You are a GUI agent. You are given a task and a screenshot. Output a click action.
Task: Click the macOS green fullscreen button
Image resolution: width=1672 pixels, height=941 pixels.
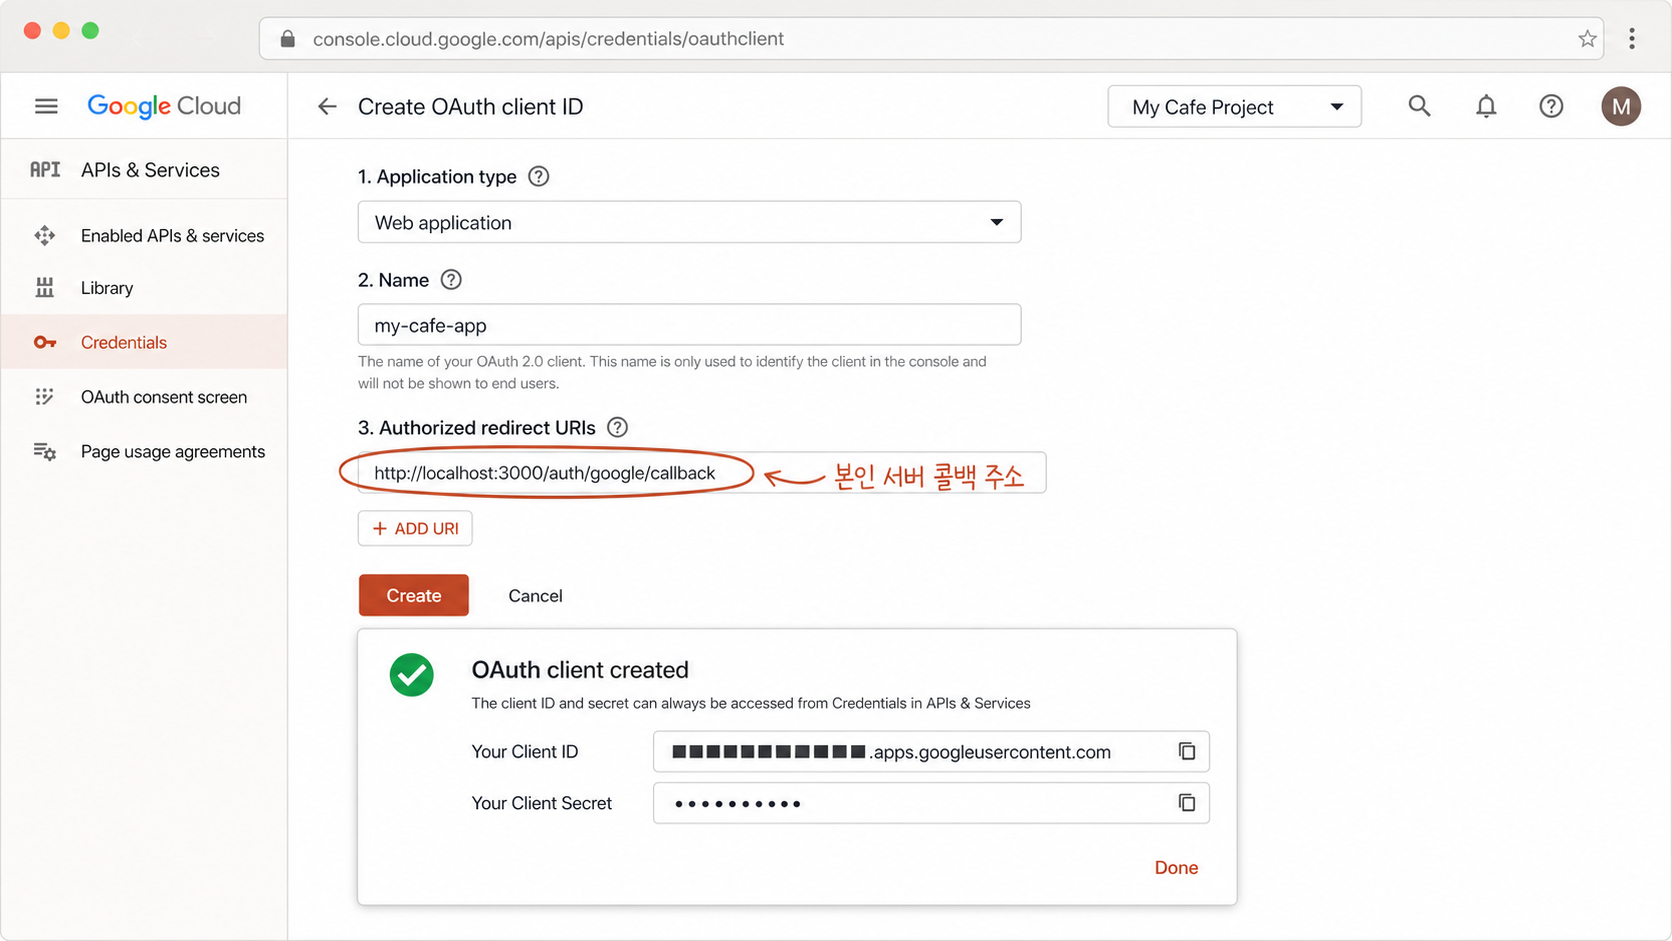(x=90, y=31)
